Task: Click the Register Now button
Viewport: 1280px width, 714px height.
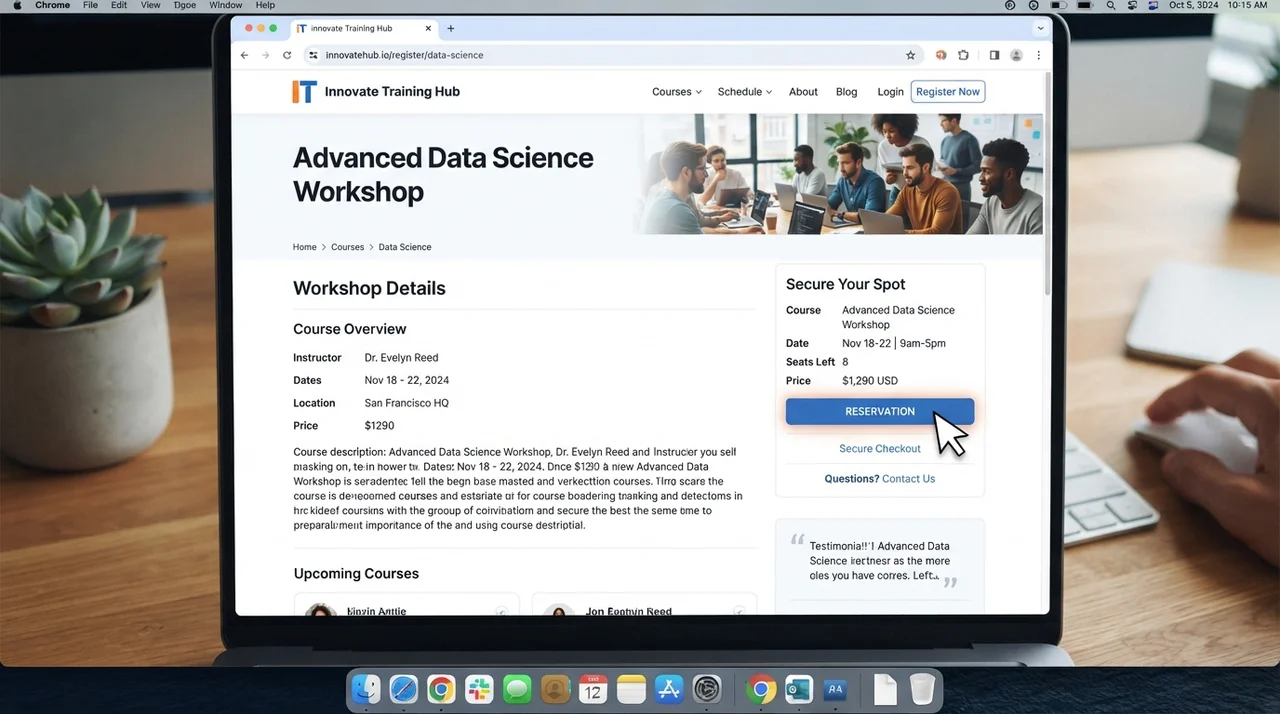Action: (948, 92)
